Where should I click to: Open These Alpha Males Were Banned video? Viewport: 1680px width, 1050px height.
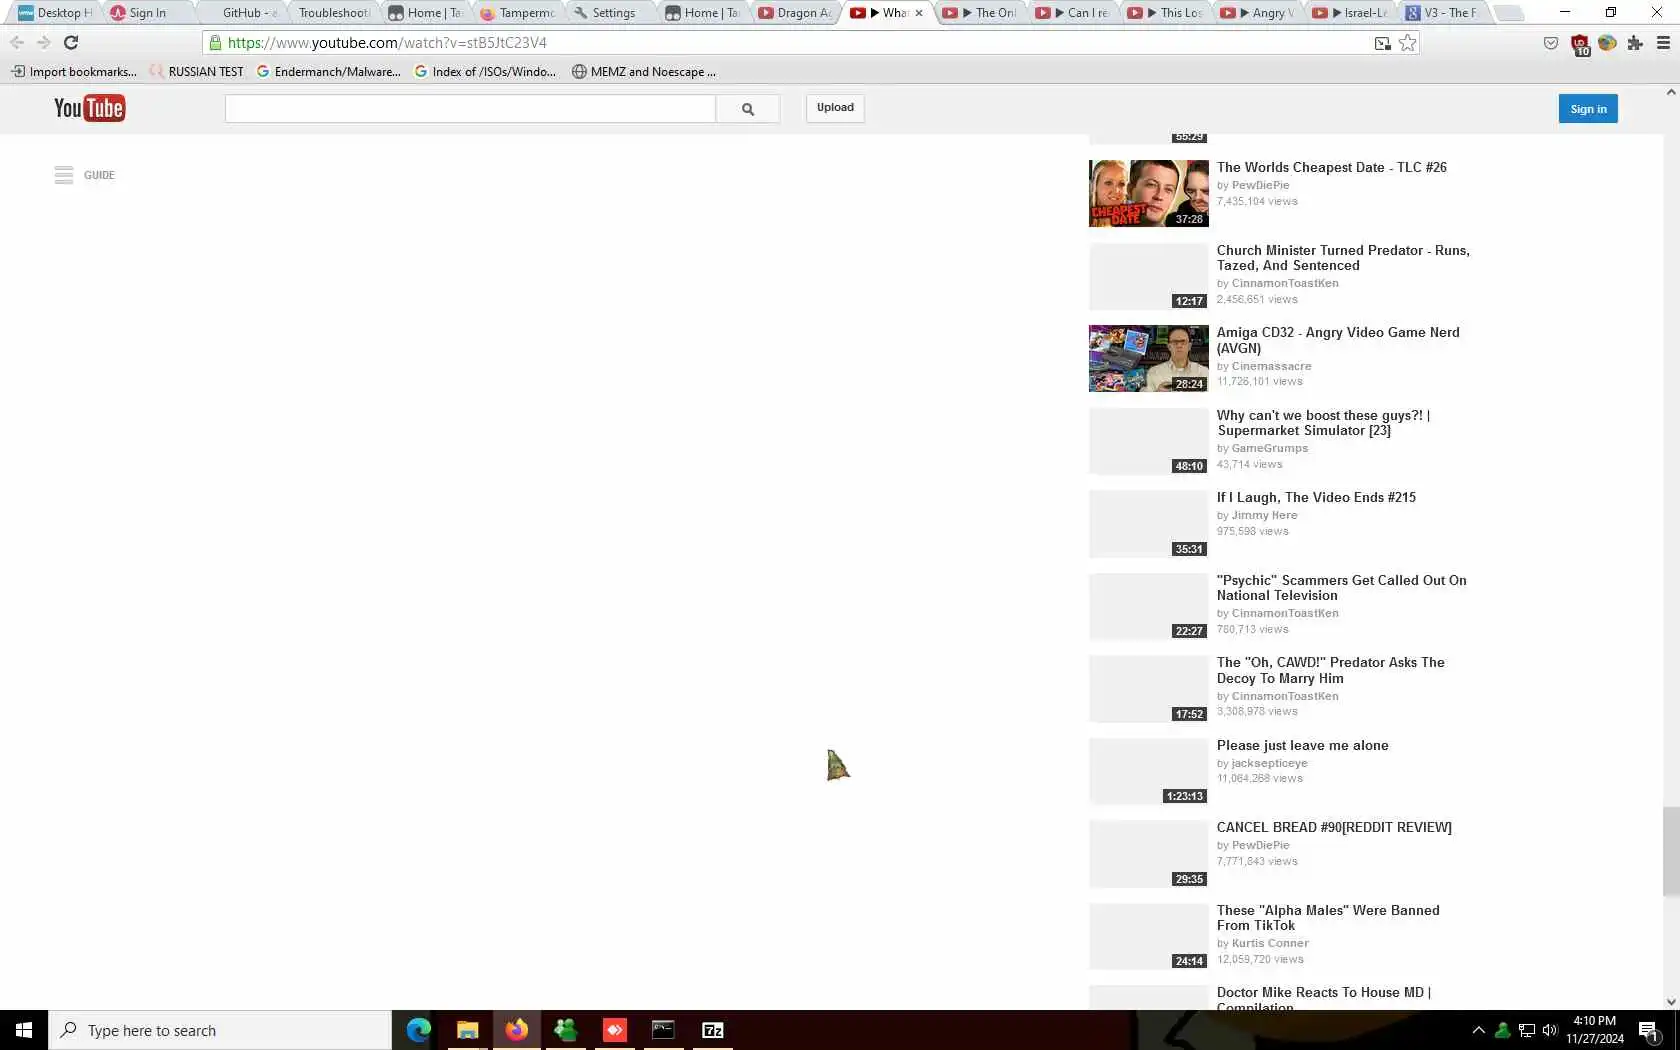[1328, 918]
